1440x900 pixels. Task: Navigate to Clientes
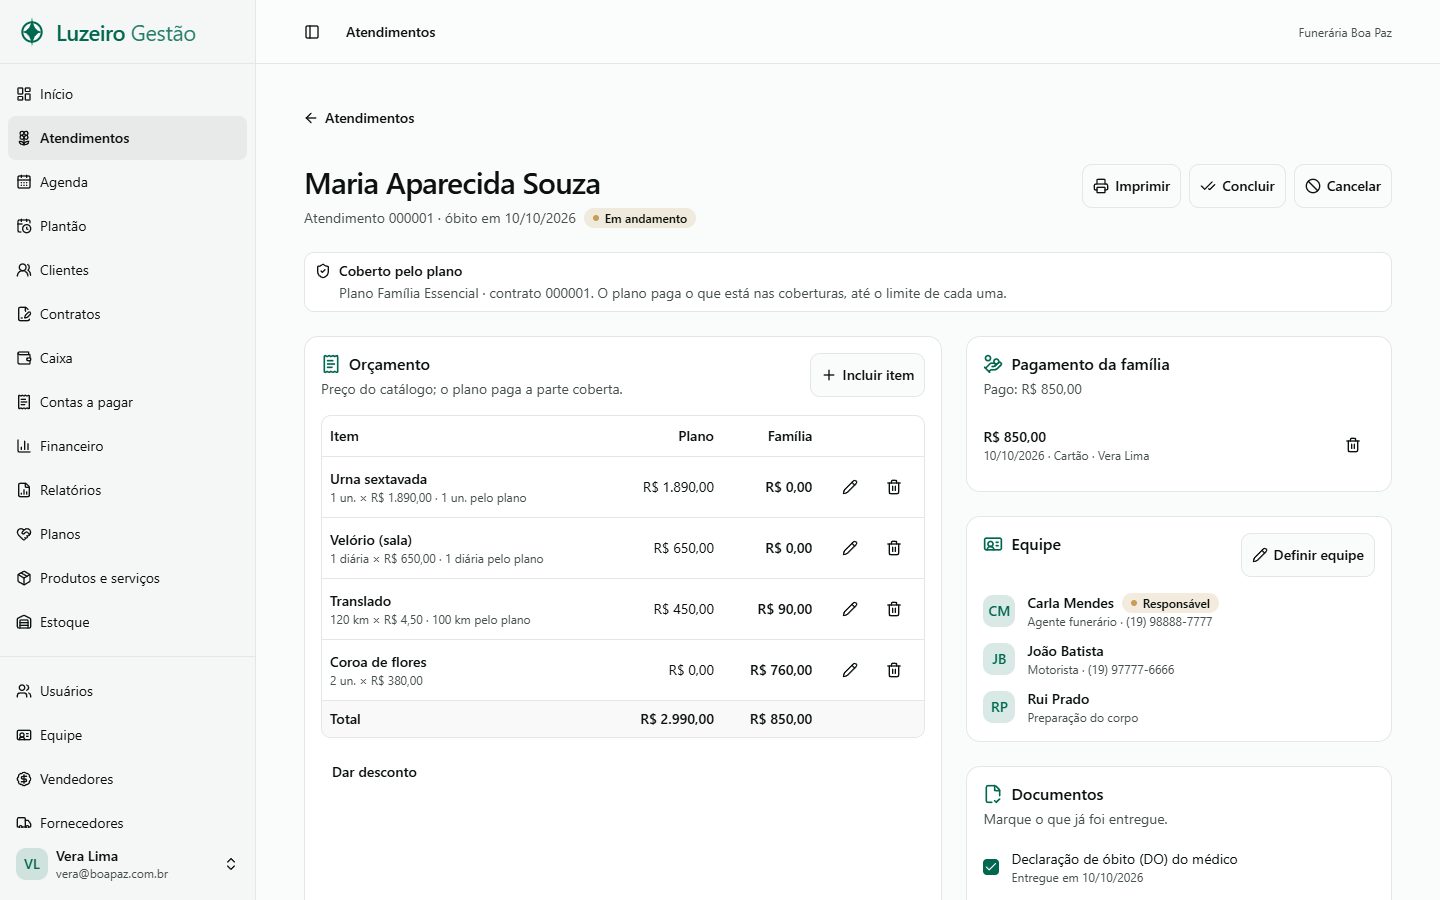click(x=128, y=270)
